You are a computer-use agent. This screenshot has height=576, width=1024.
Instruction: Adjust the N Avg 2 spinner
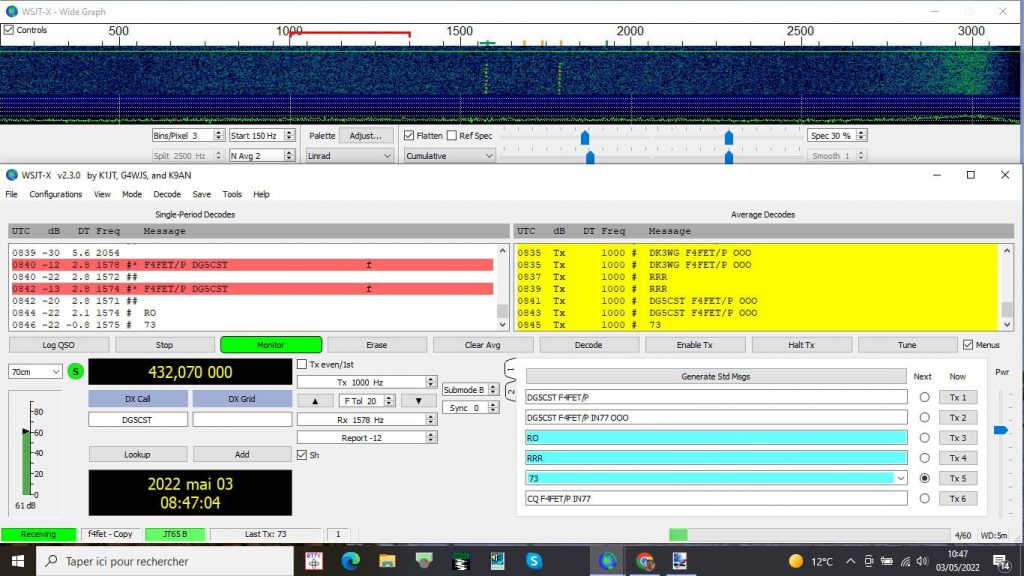(289, 156)
